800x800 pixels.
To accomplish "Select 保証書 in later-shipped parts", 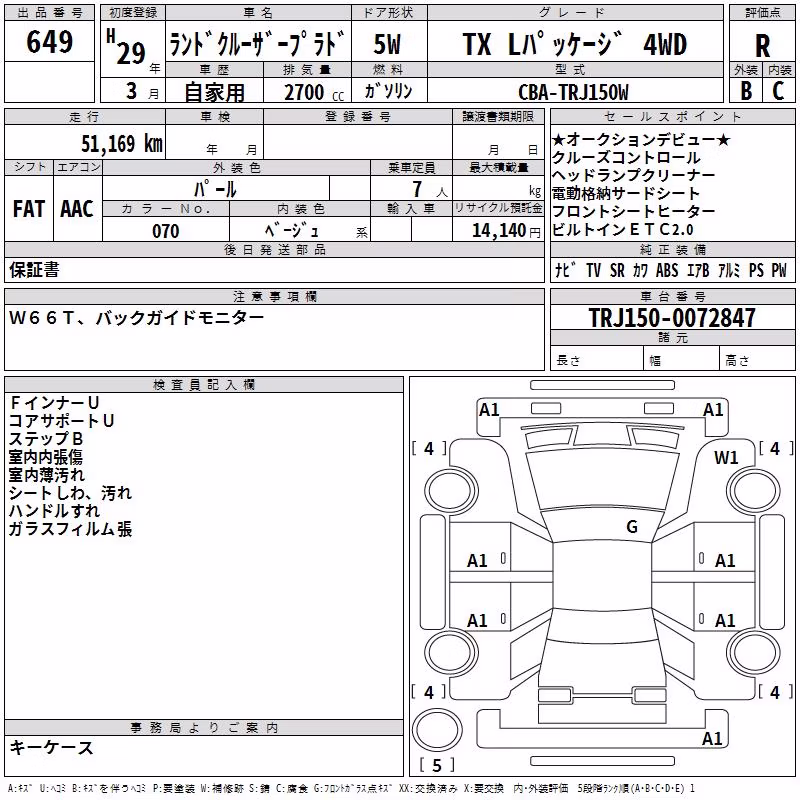I will (34, 270).
